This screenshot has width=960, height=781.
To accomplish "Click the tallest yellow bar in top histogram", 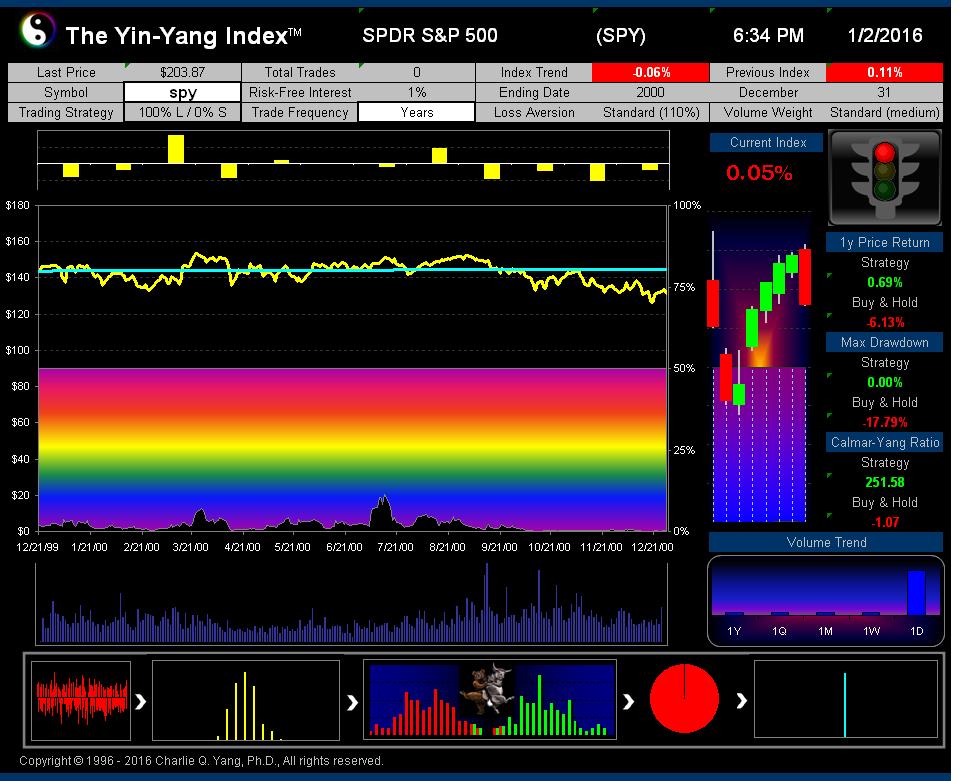I will click(x=176, y=149).
